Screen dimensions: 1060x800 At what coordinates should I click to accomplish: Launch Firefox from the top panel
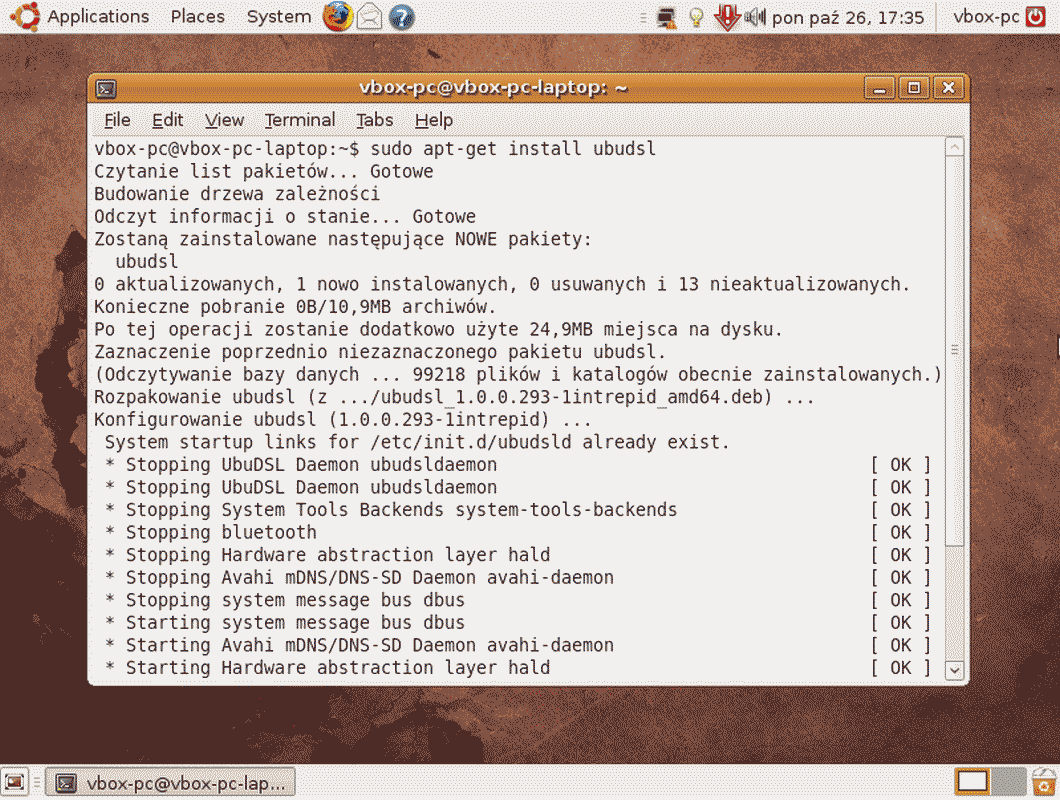click(337, 17)
